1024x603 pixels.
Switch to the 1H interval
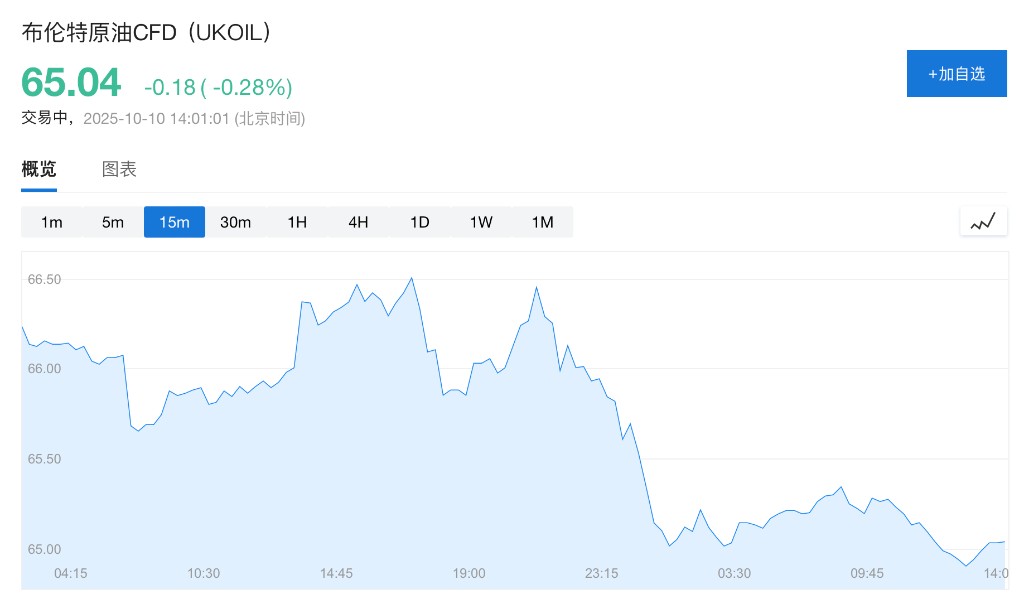(297, 222)
